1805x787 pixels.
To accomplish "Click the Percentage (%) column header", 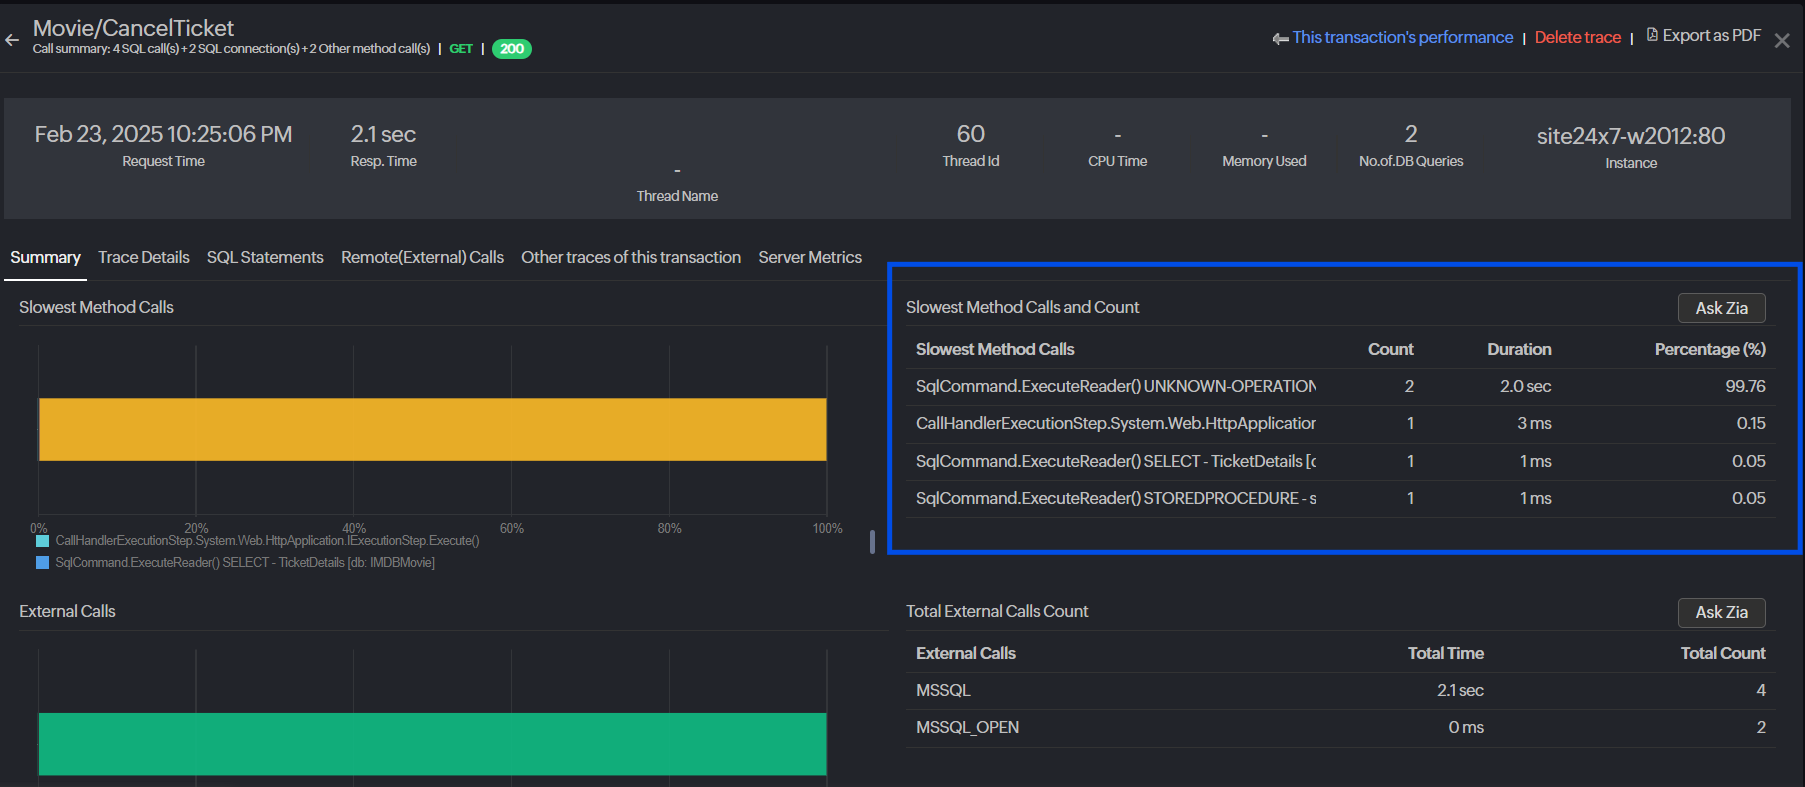I will pyautogui.click(x=1710, y=349).
